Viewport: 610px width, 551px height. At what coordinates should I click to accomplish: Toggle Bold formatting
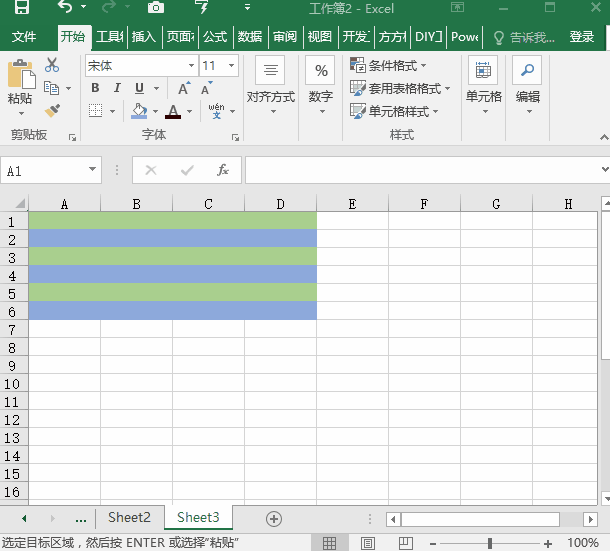[x=95, y=88]
